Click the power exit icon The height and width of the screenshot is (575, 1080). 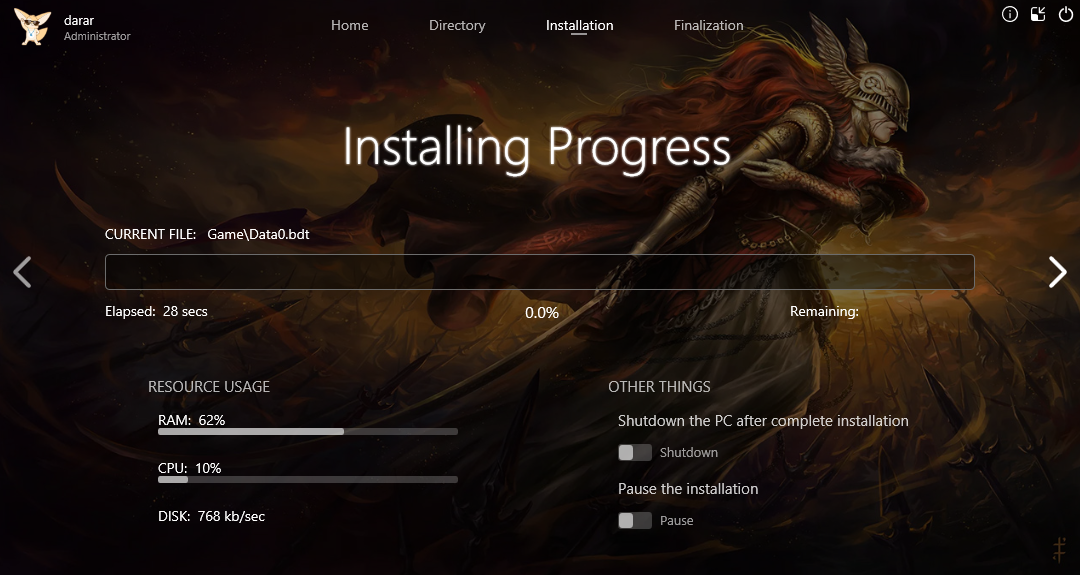[1065, 14]
